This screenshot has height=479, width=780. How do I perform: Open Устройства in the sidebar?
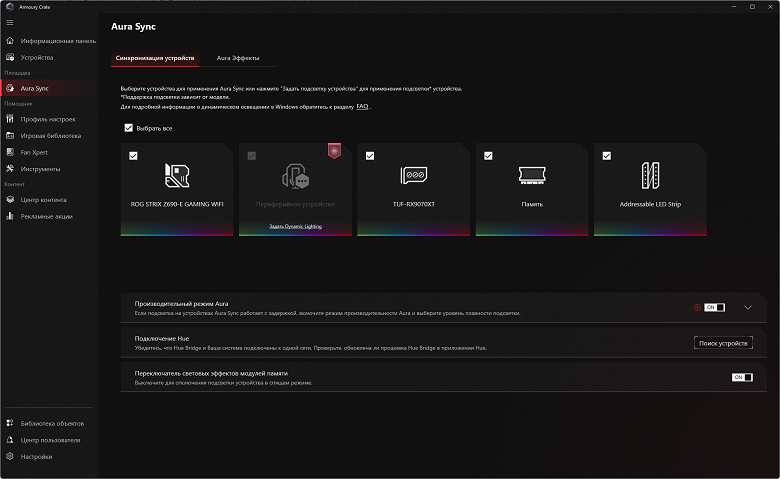[37, 57]
